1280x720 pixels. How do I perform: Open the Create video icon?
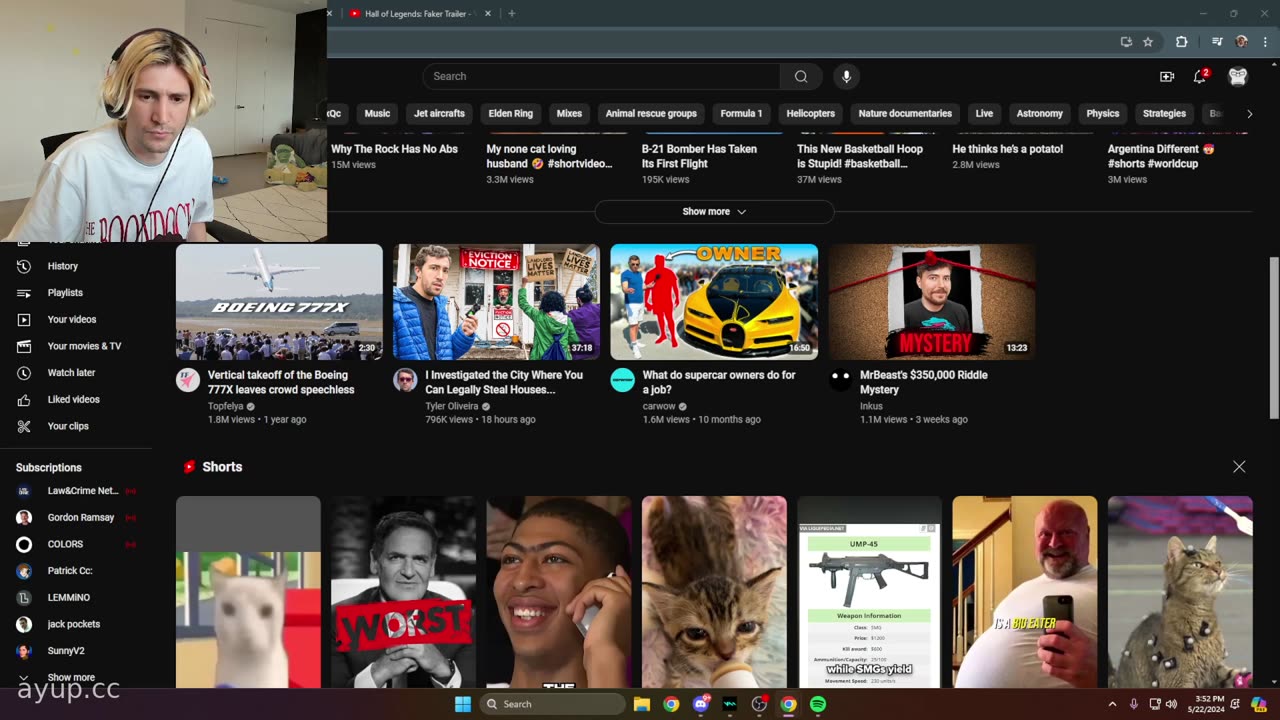1166,76
